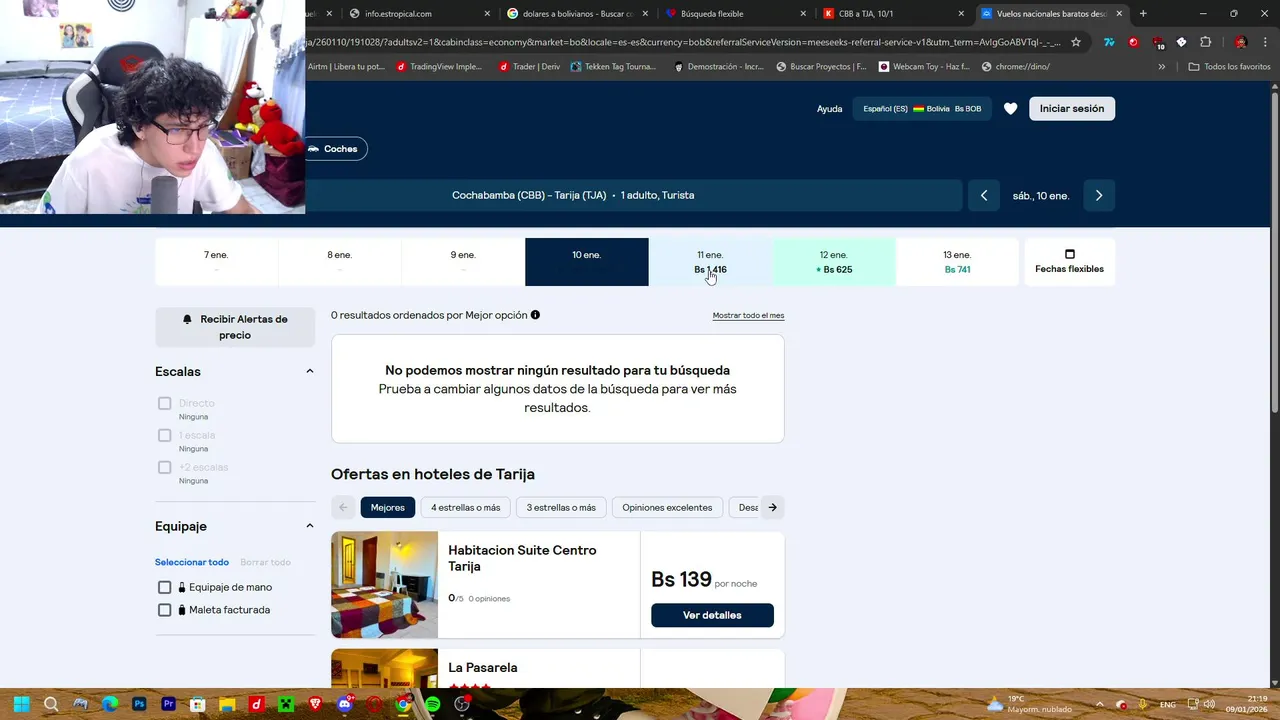Toggle the 1 escala checkbox
This screenshot has height=720, width=1280.
[x=164, y=435]
